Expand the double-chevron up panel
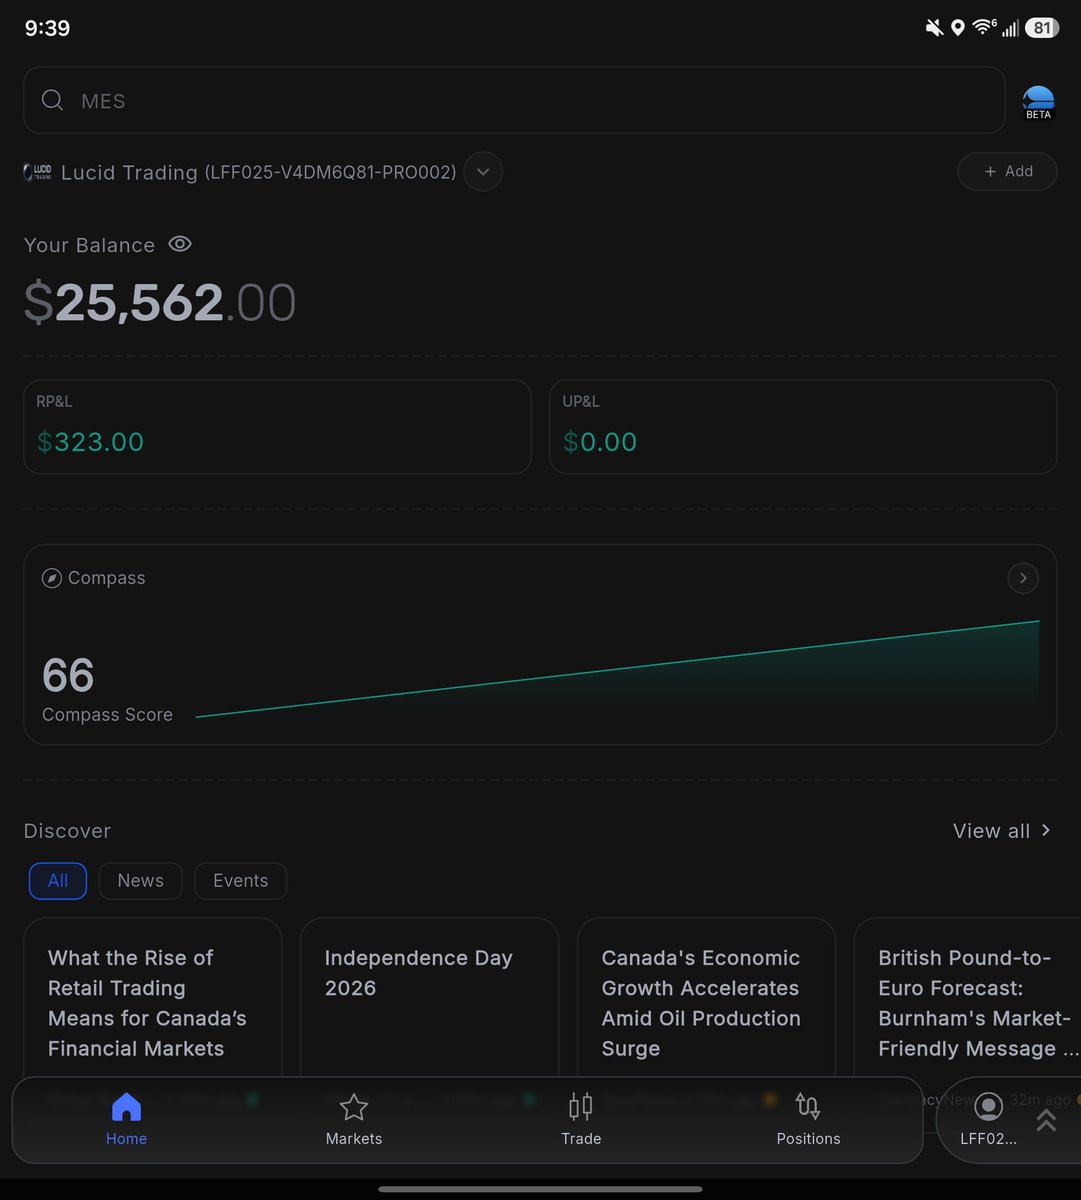The image size is (1081, 1200). coord(1046,1120)
